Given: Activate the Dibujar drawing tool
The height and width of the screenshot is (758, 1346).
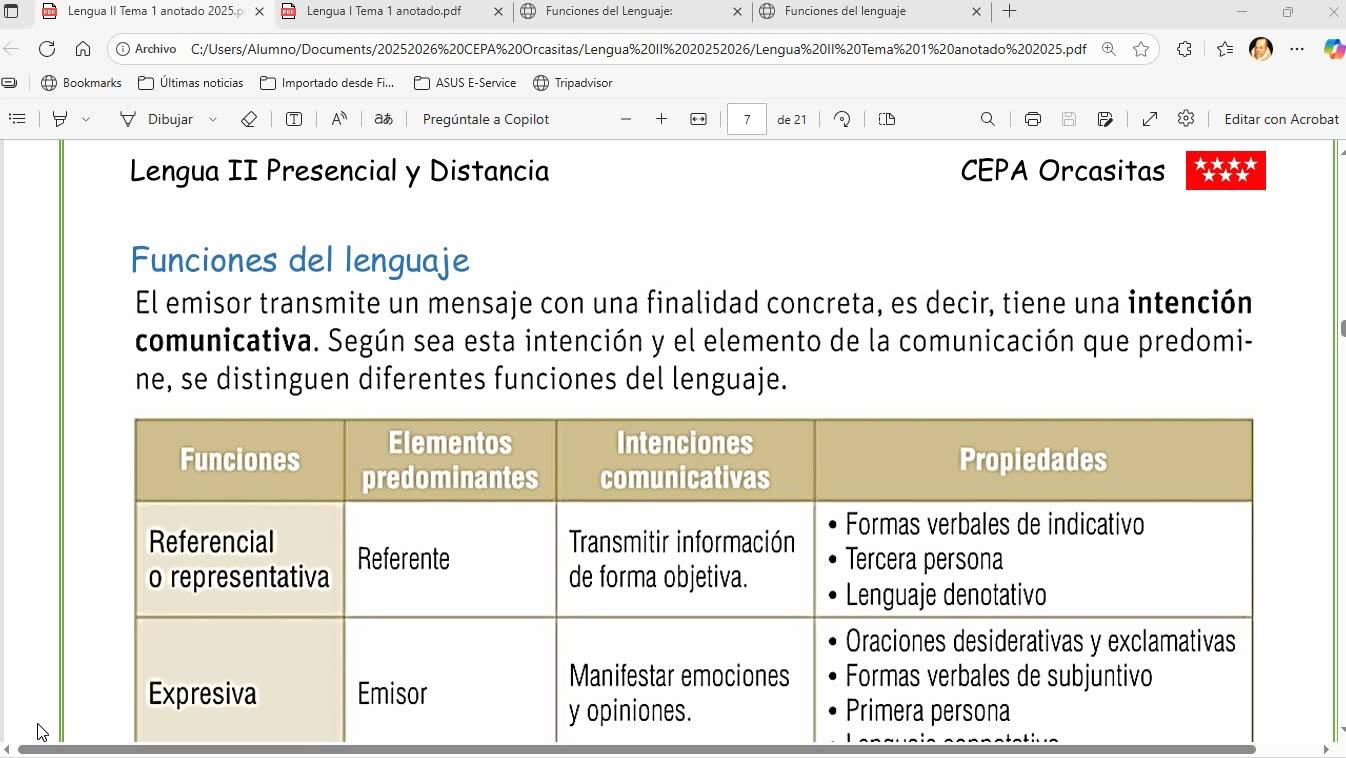Looking at the screenshot, I should (x=156, y=119).
